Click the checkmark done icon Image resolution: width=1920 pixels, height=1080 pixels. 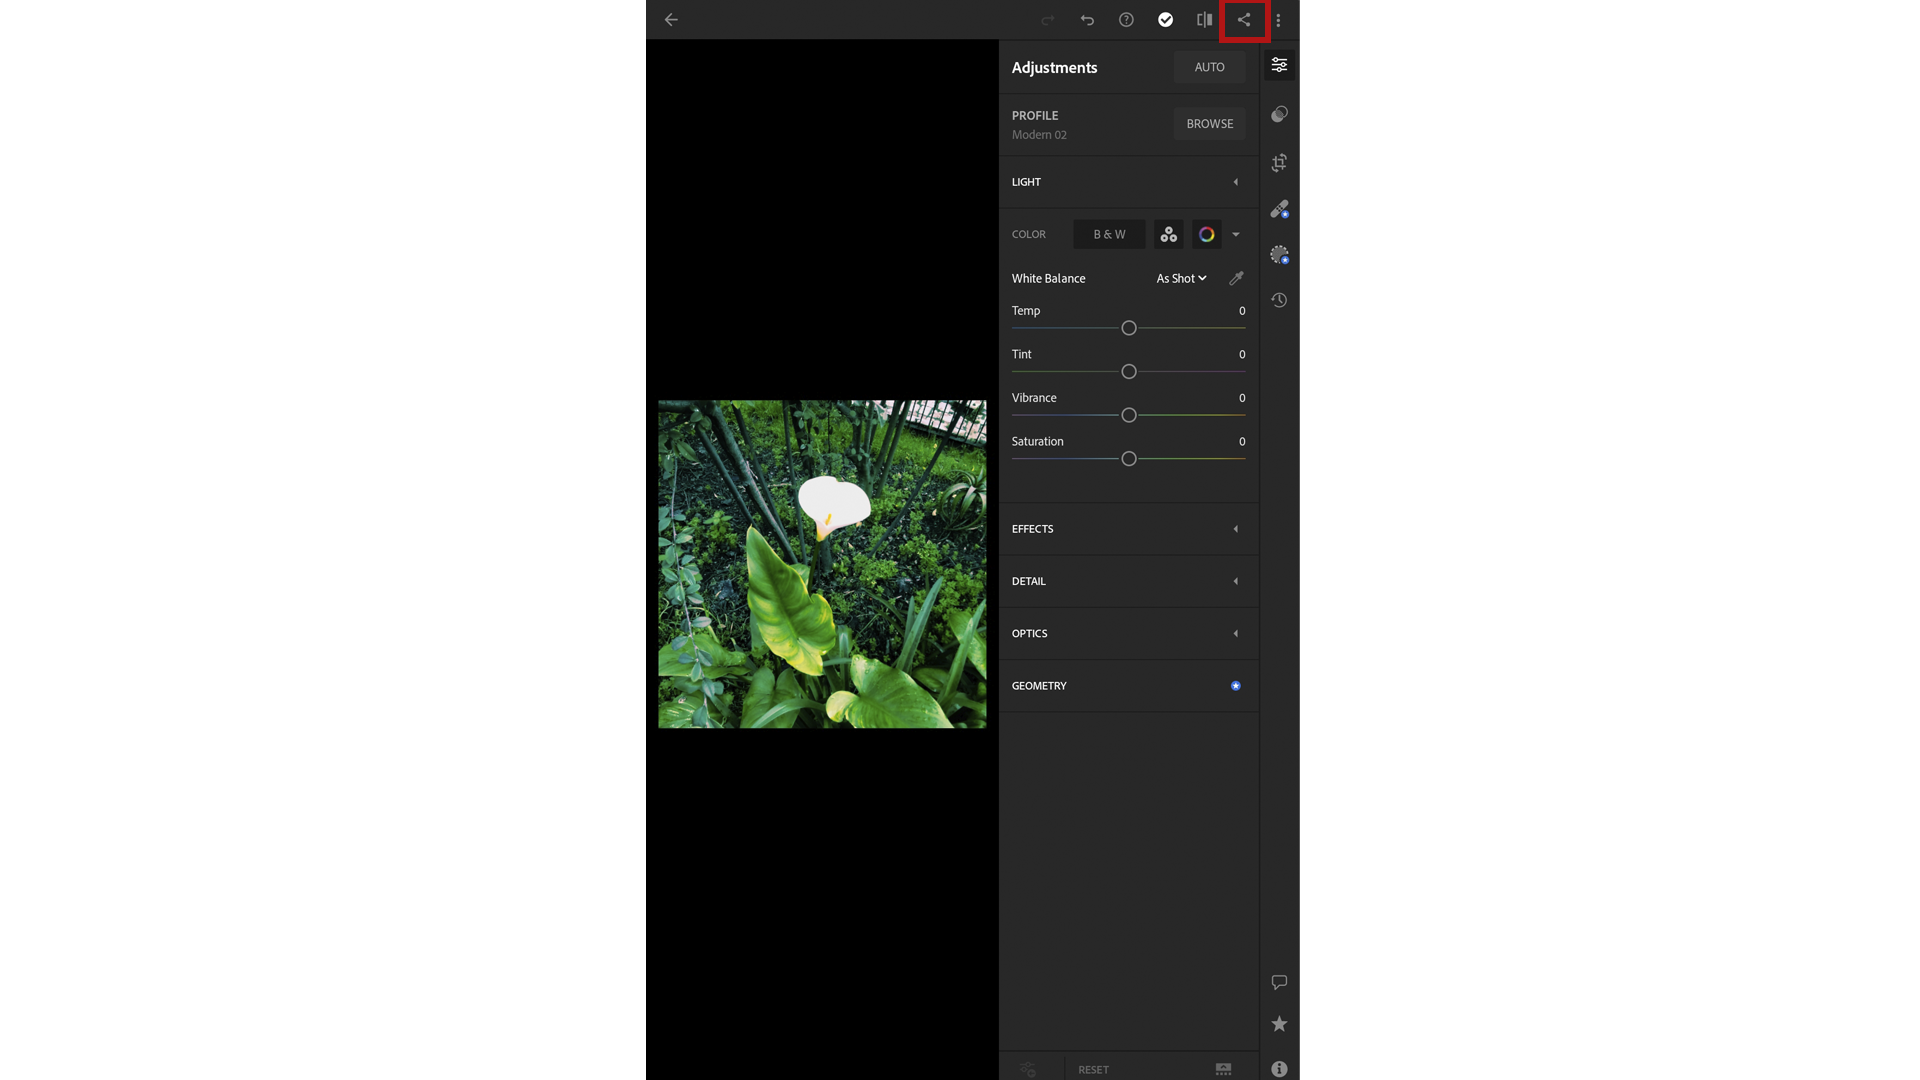1165,20
